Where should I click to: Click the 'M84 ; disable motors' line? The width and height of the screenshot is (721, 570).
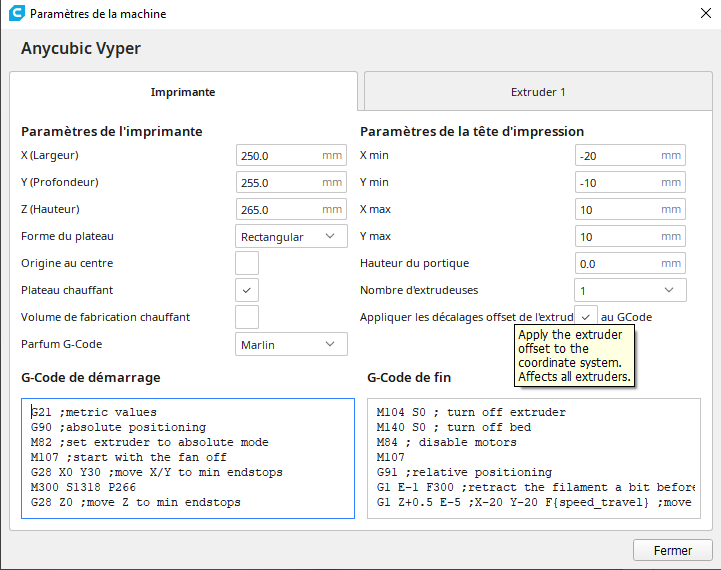click(446, 442)
